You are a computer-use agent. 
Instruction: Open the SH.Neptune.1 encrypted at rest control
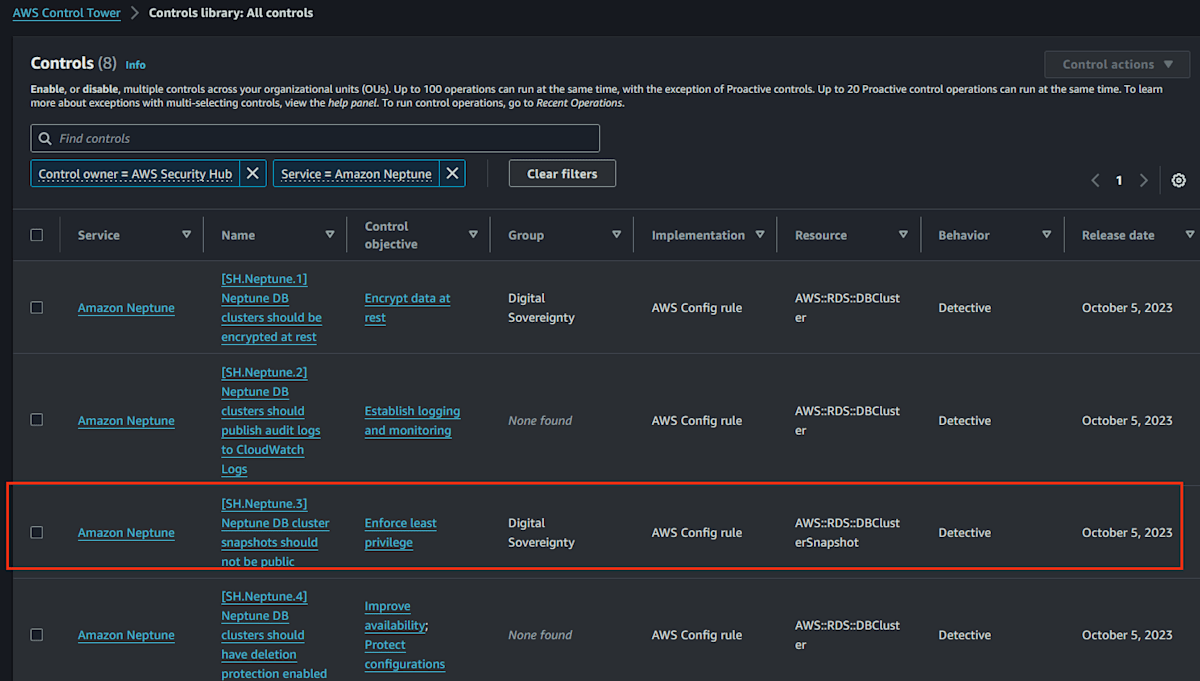coord(271,308)
